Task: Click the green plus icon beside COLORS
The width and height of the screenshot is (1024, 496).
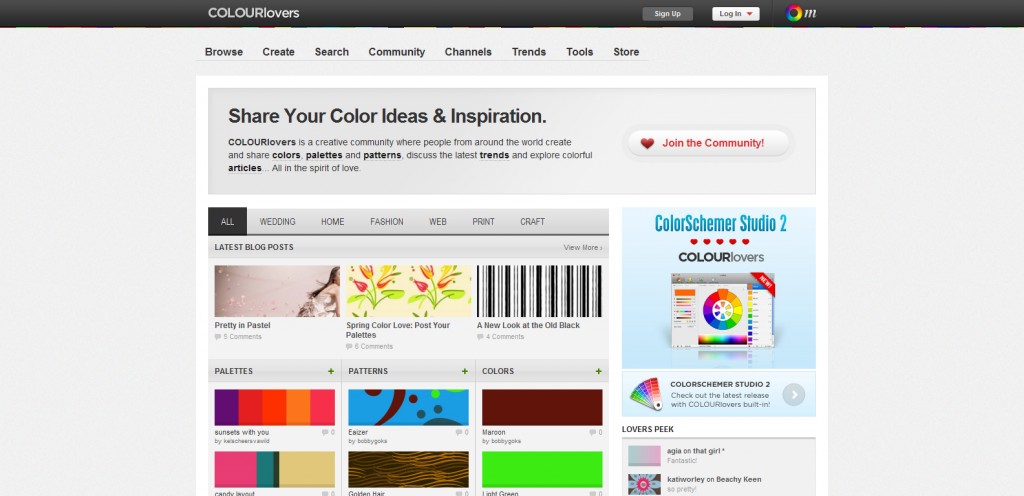Action: tap(599, 371)
